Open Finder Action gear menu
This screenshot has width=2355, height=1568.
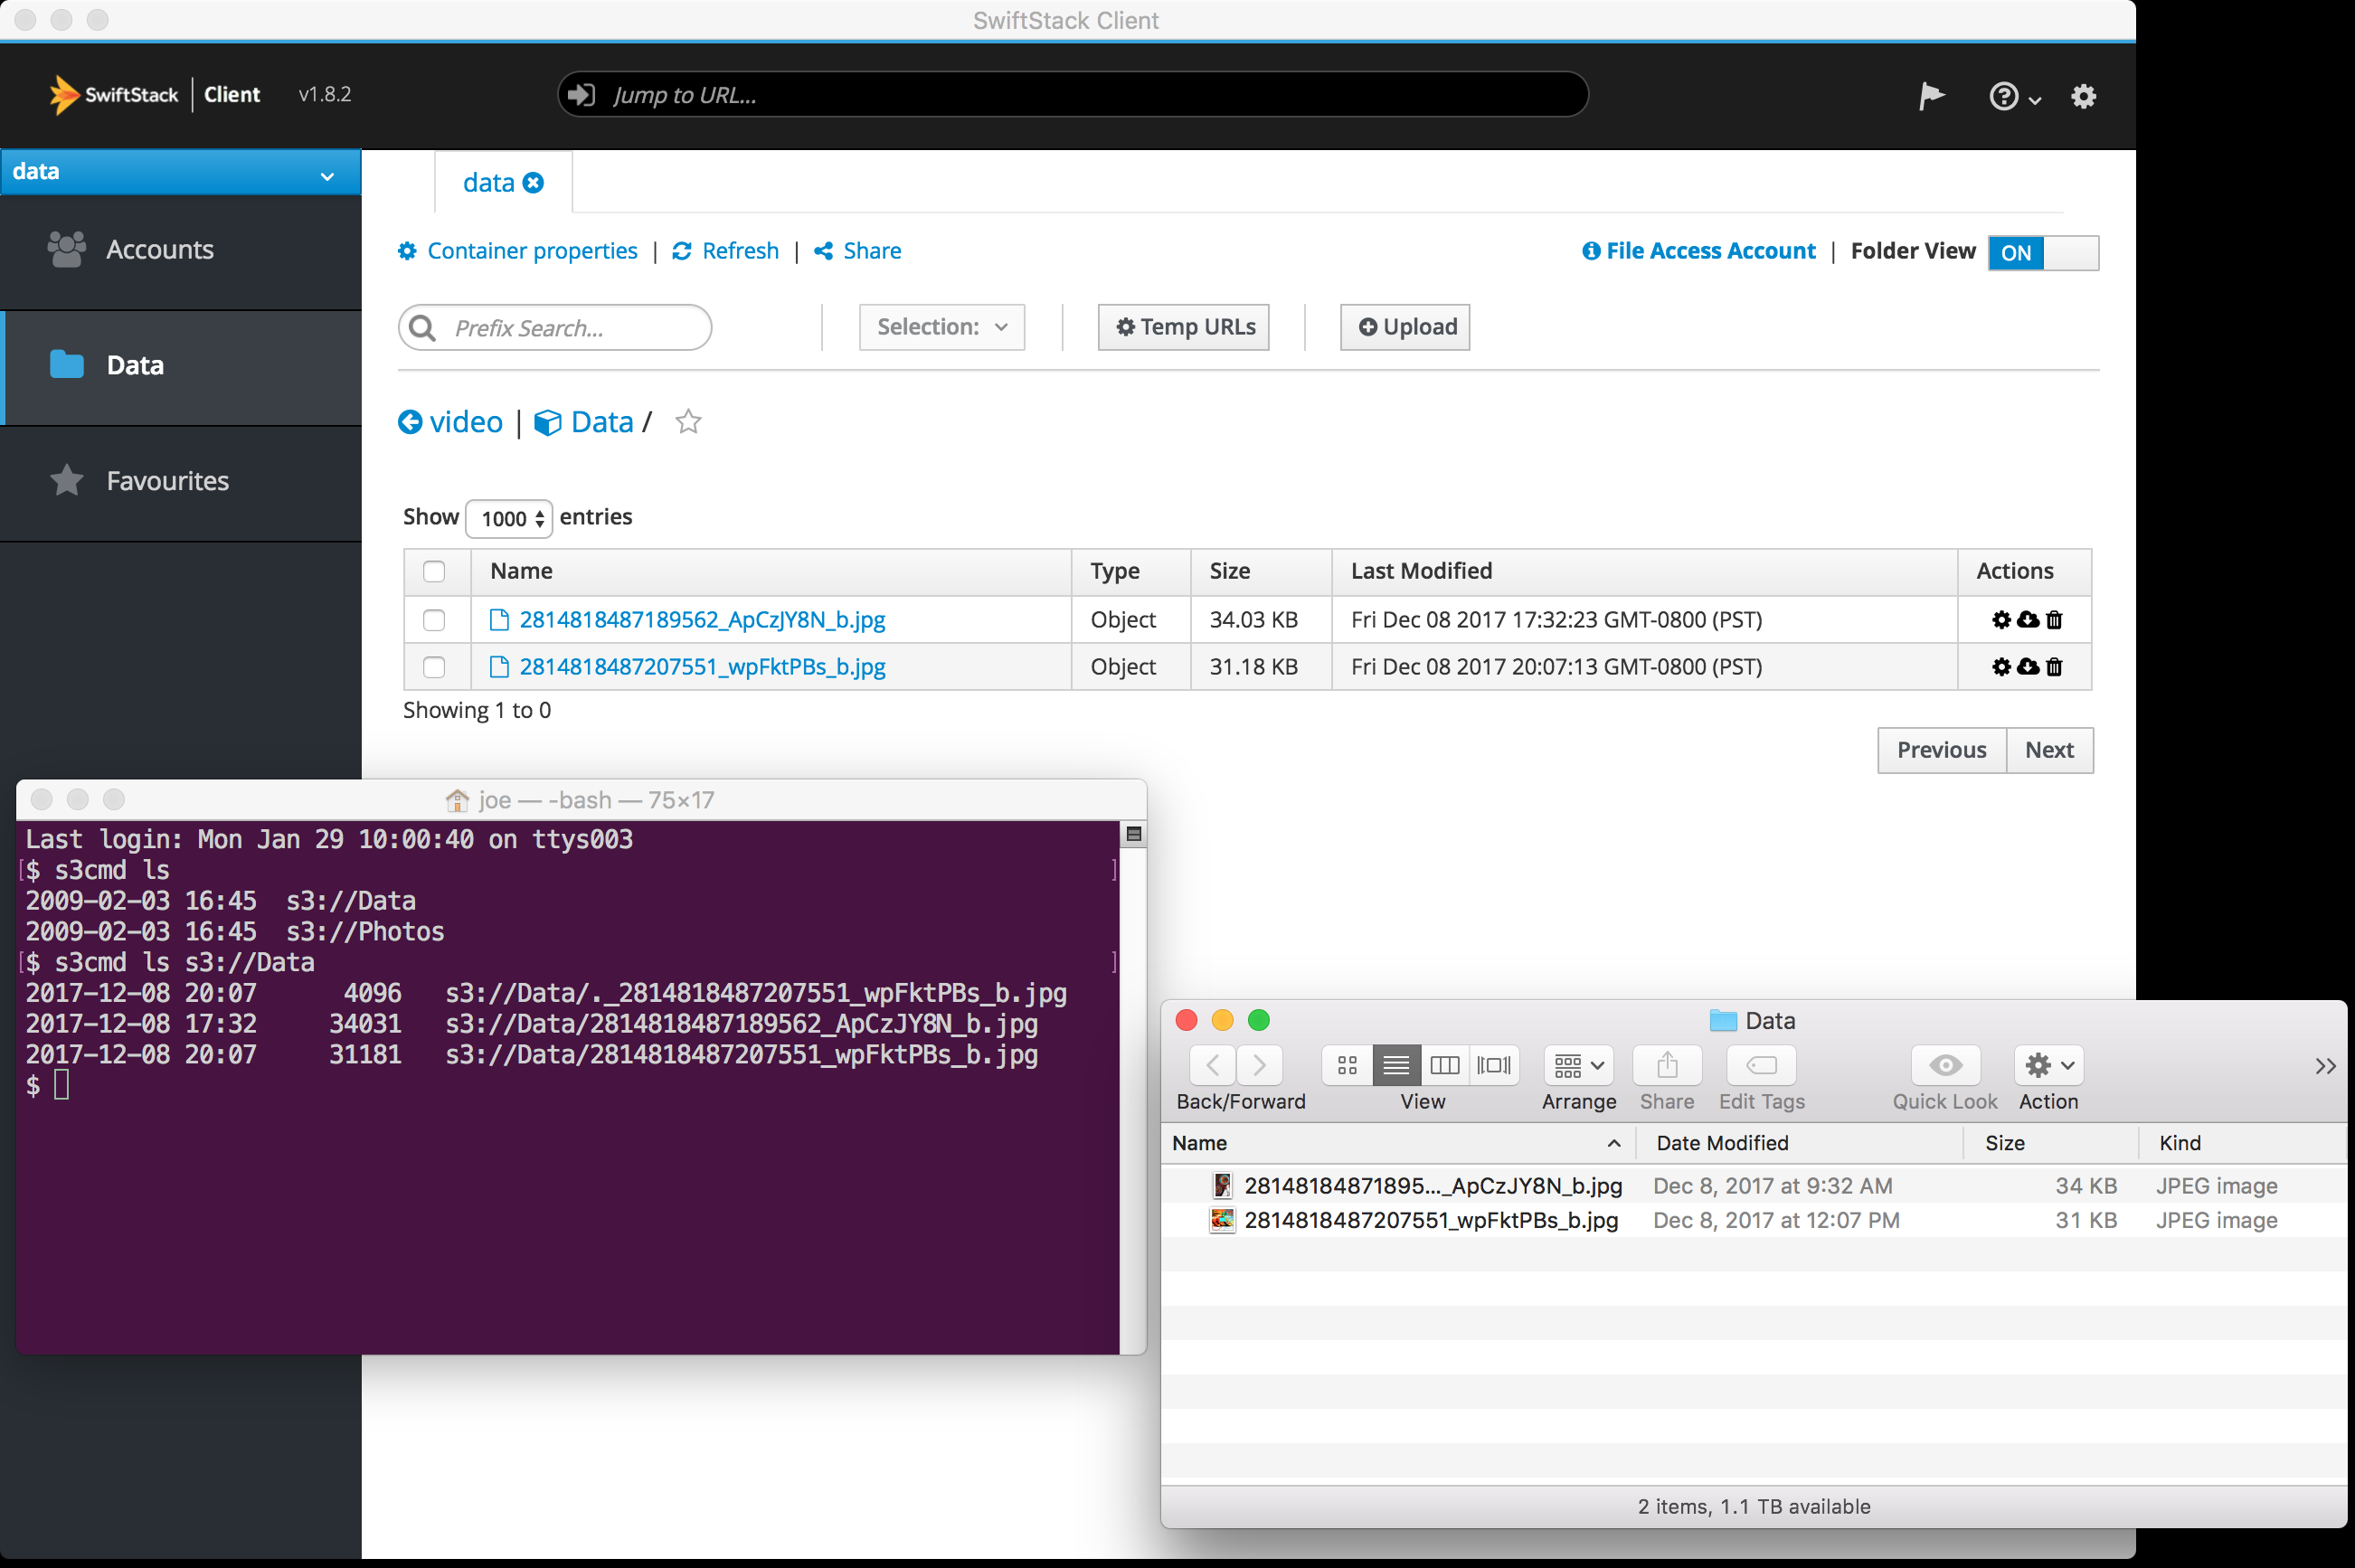point(2048,1065)
